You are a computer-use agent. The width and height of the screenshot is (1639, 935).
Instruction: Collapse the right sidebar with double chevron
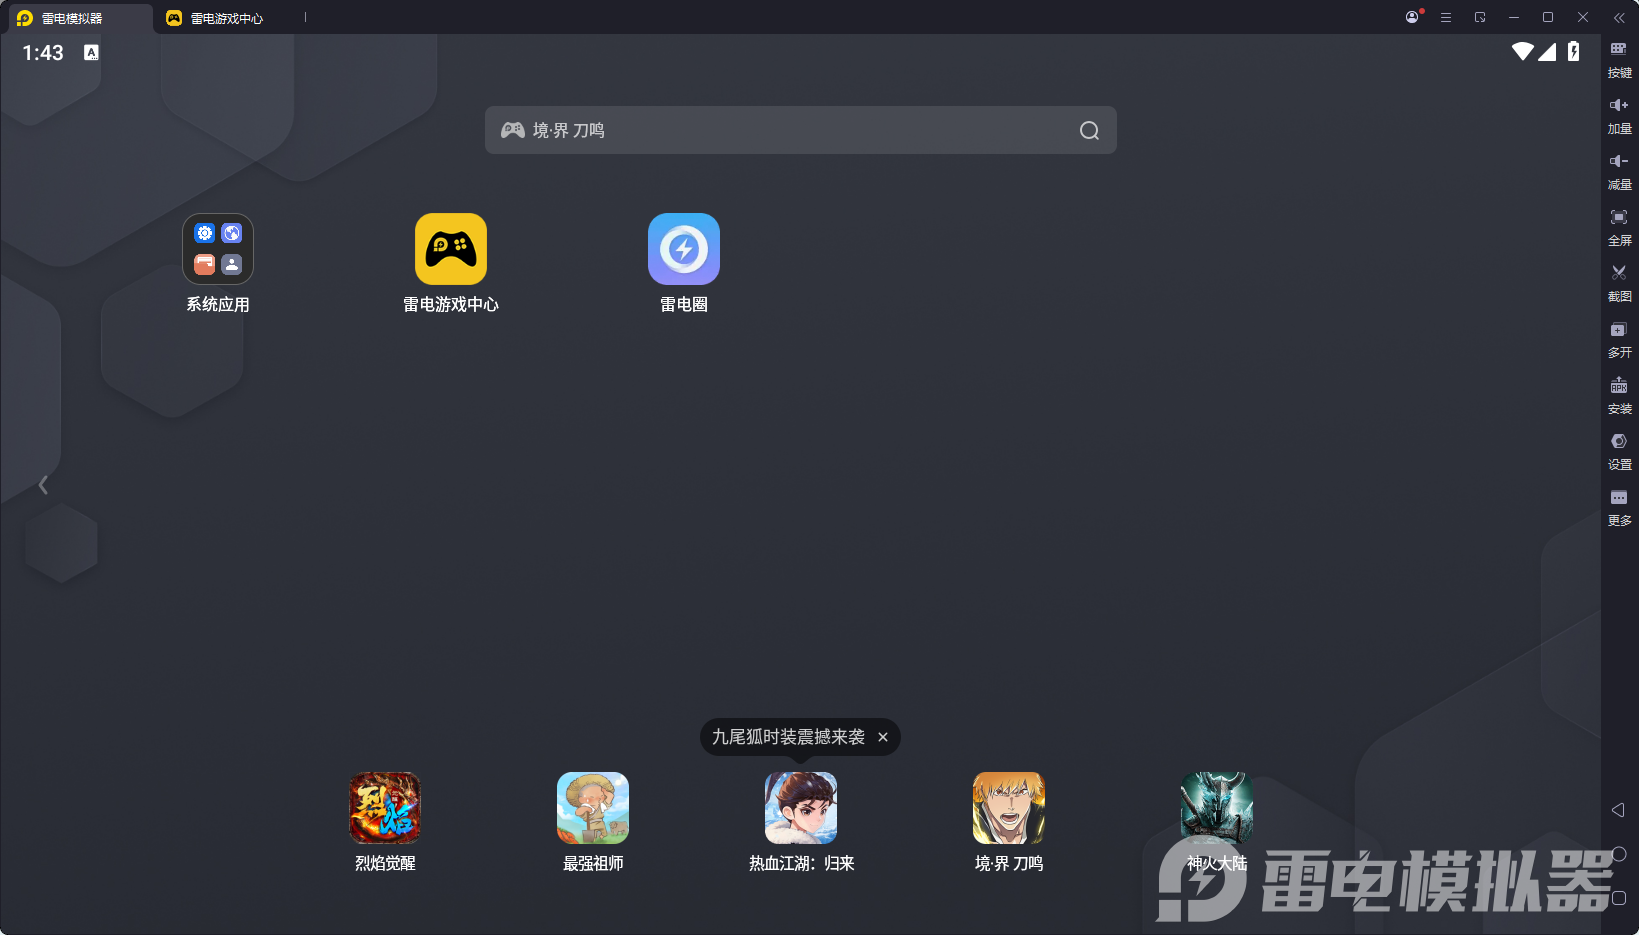click(1619, 17)
